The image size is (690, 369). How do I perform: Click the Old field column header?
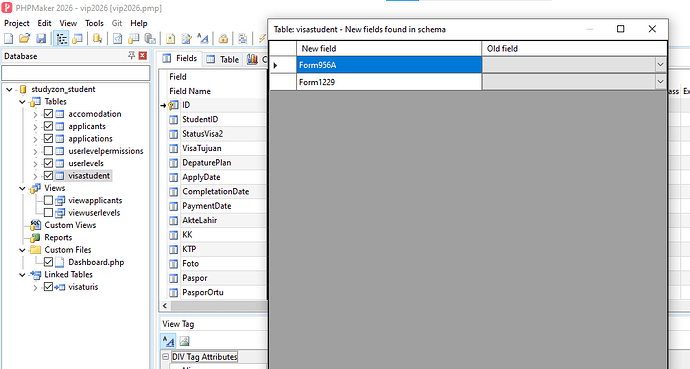[x=574, y=48]
